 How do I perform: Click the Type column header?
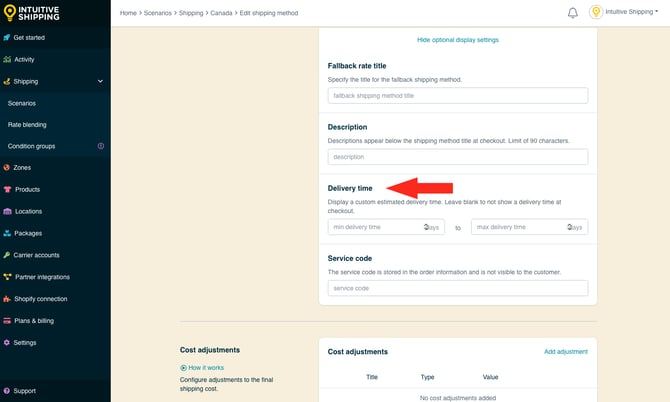click(427, 377)
